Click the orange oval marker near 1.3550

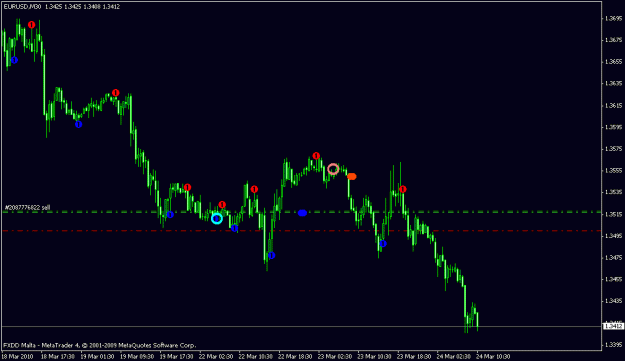coord(352,177)
